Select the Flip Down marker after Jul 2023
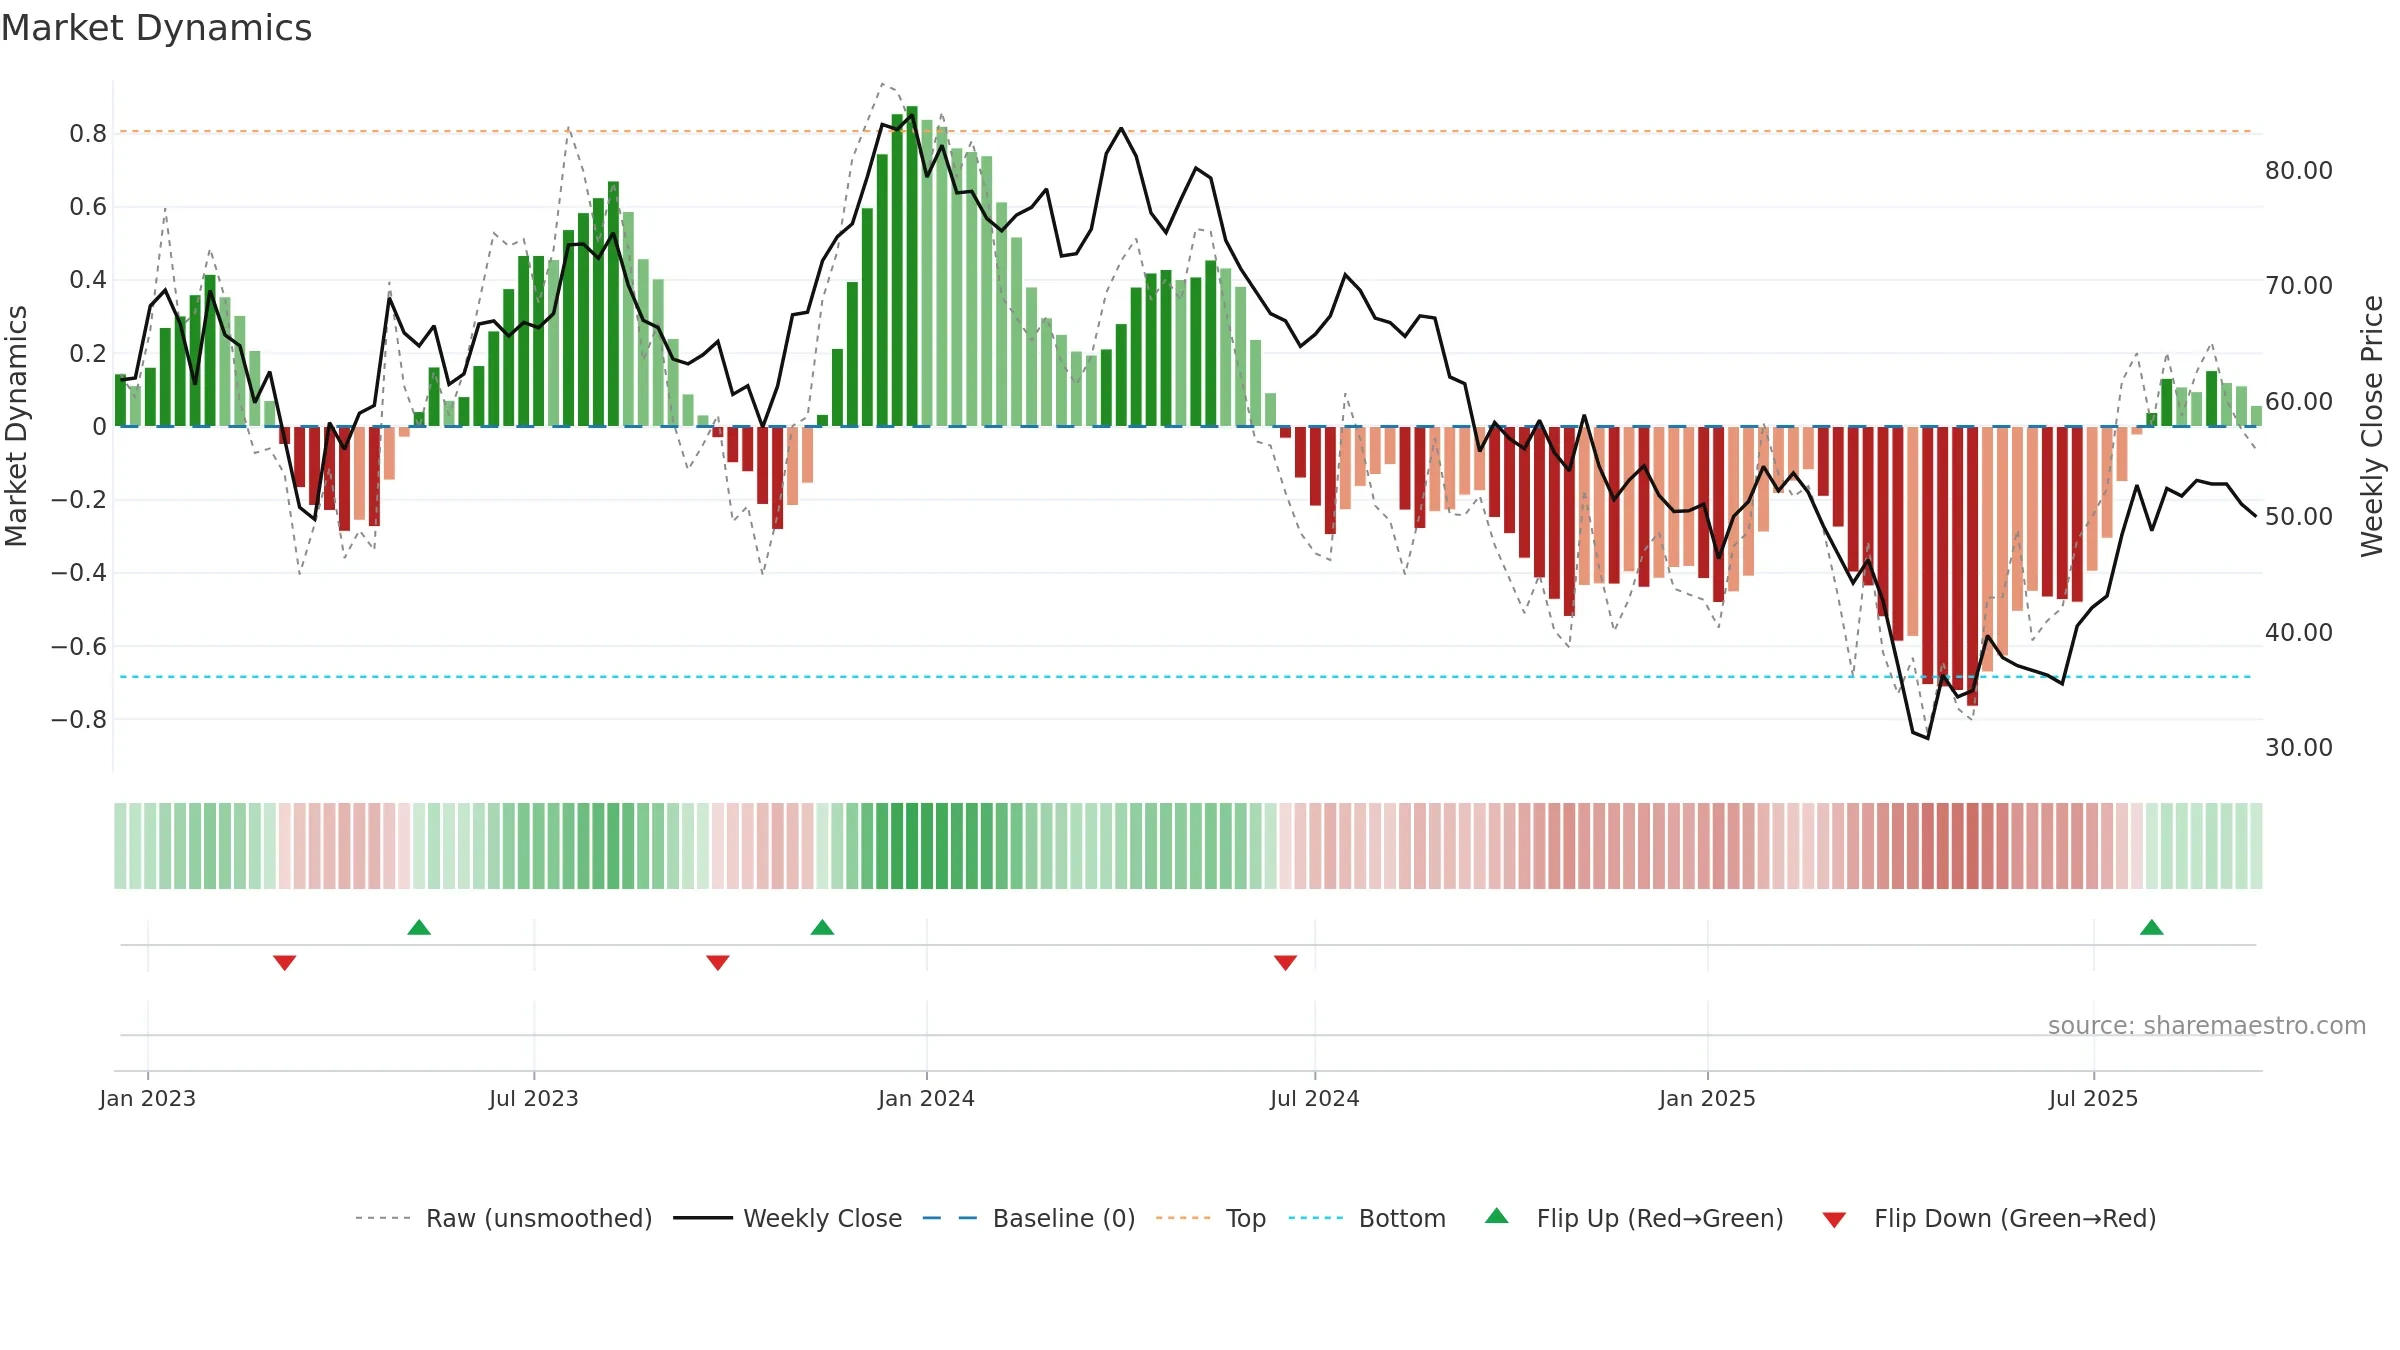 click(x=718, y=962)
